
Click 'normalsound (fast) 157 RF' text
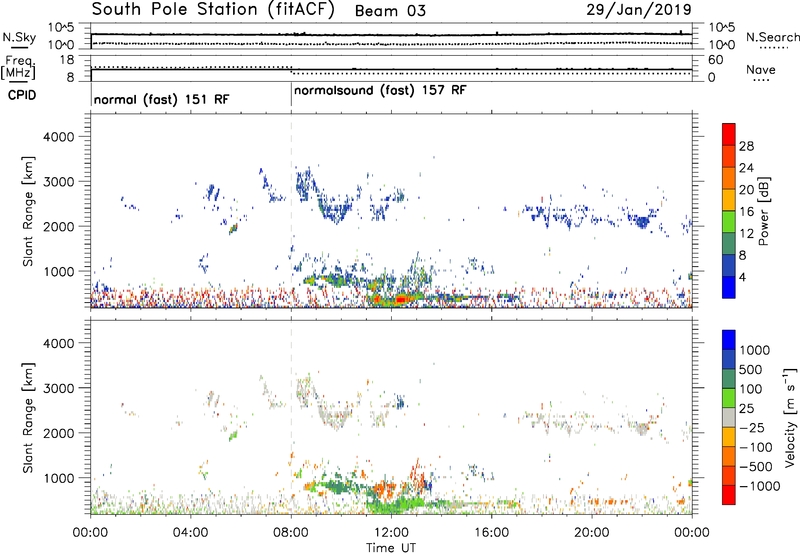click(x=380, y=91)
